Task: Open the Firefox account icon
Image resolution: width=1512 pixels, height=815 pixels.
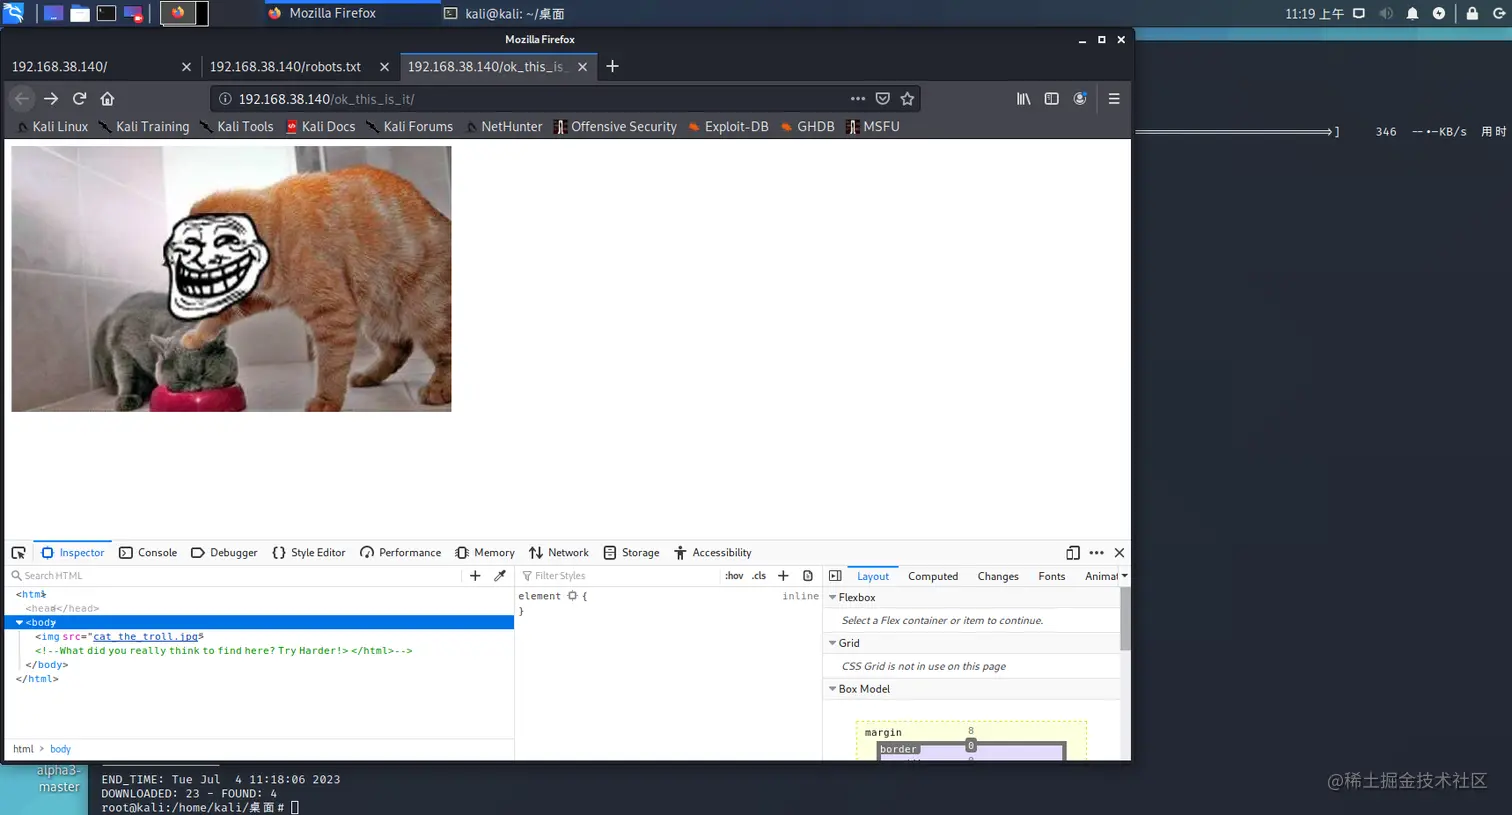Action: [x=1080, y=99]
